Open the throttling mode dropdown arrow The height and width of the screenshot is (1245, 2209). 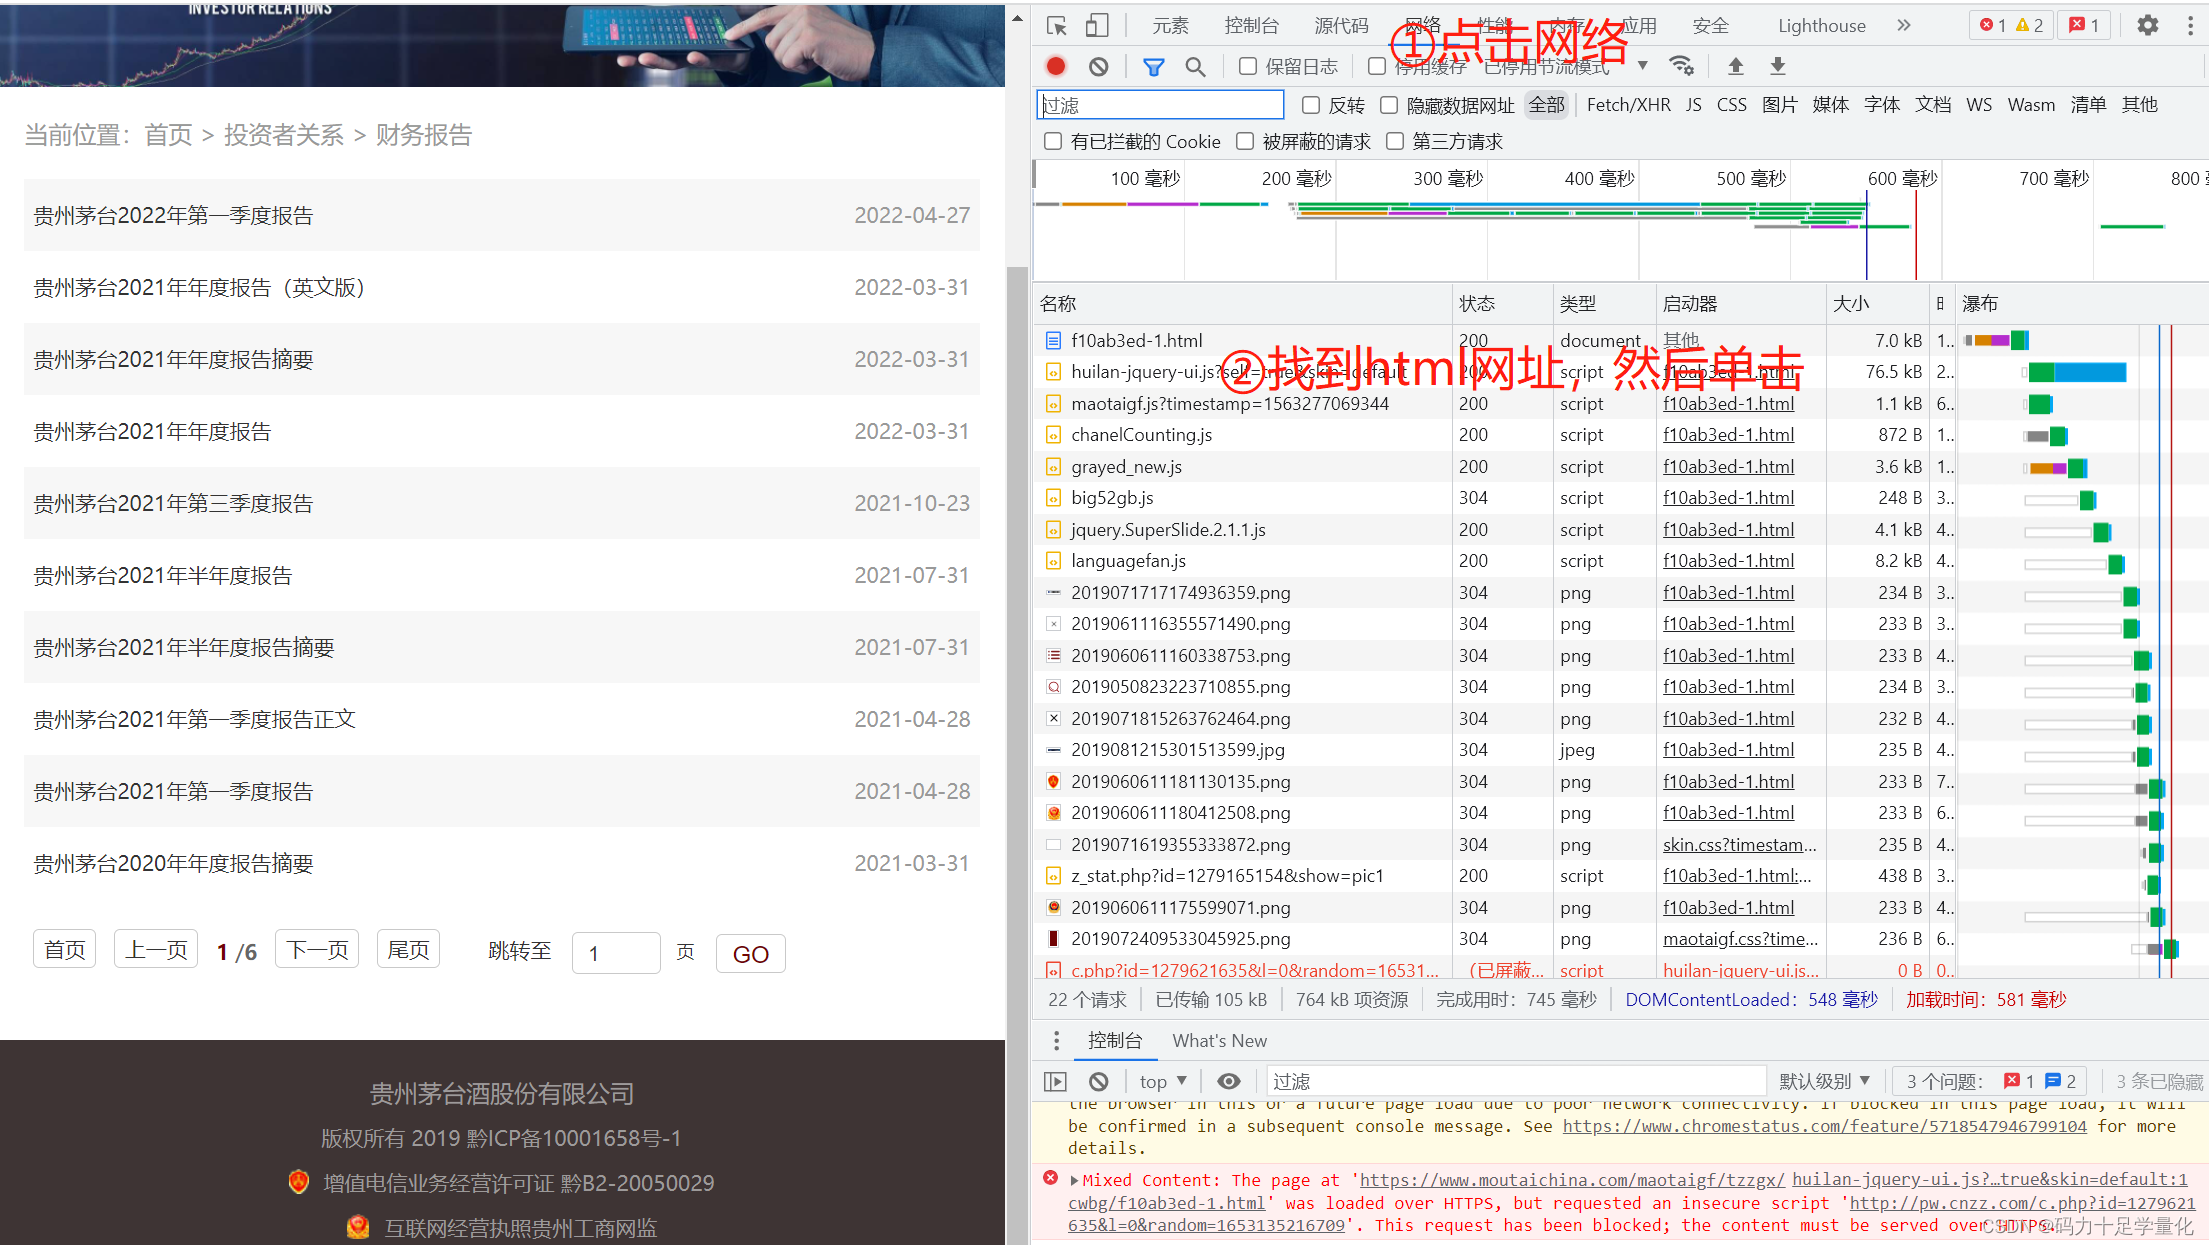[1642, 67]
